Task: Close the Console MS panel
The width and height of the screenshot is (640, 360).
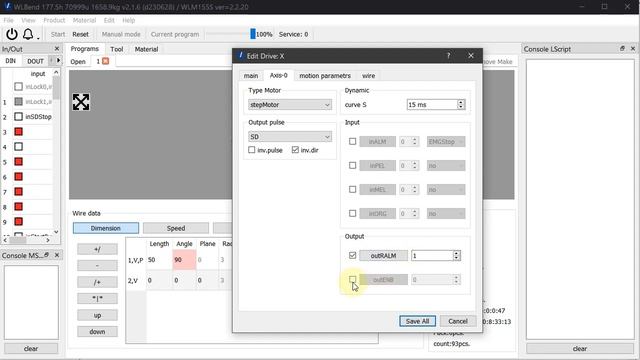Action: pos(57,255)
